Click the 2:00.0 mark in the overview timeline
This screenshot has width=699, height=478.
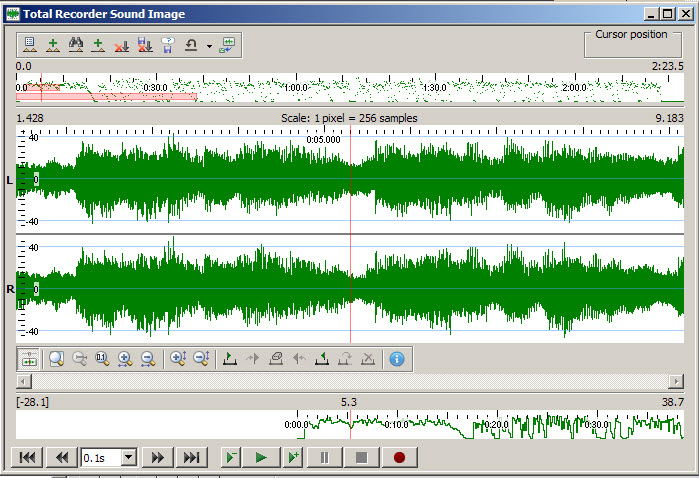pos(574,88)
